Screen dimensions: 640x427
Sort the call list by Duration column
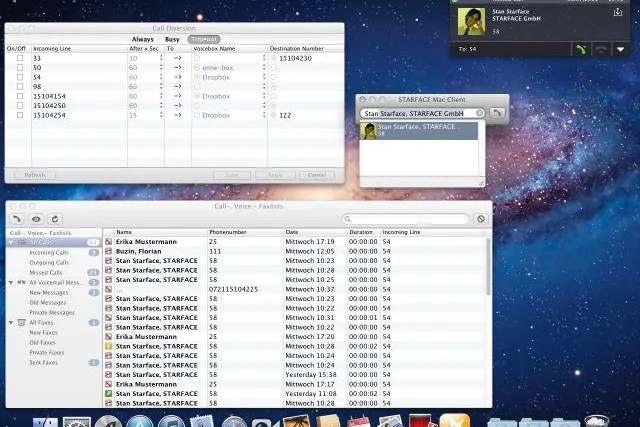(x=363, y=232)
